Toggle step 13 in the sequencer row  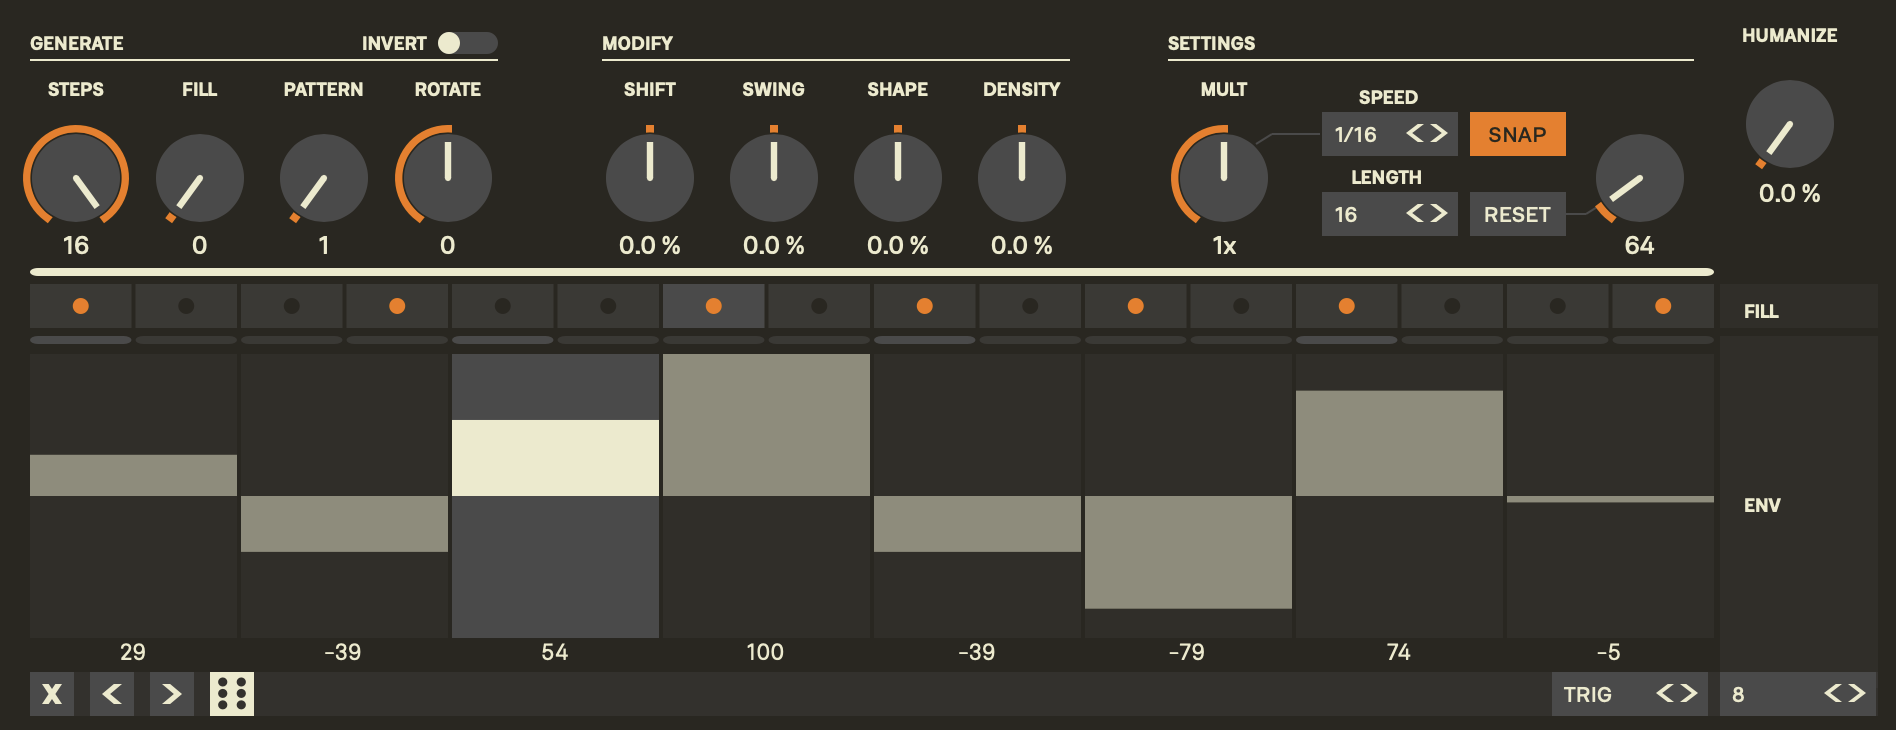1347,306
